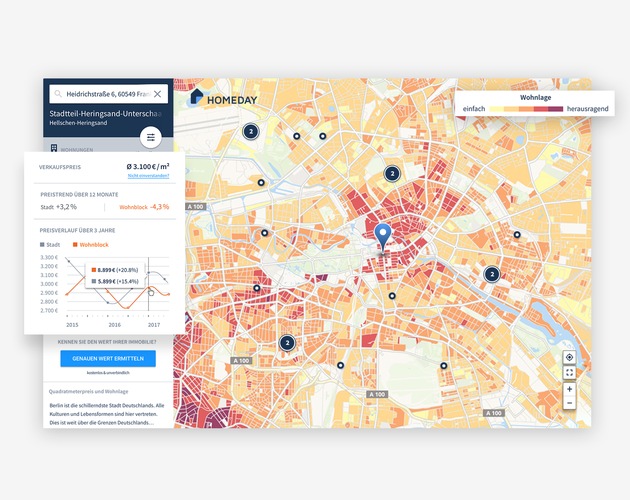Click tooltip value '8.899 € (+20.8%)'
The height and width of the screenshot is (500, 630).
coord(118,270)
